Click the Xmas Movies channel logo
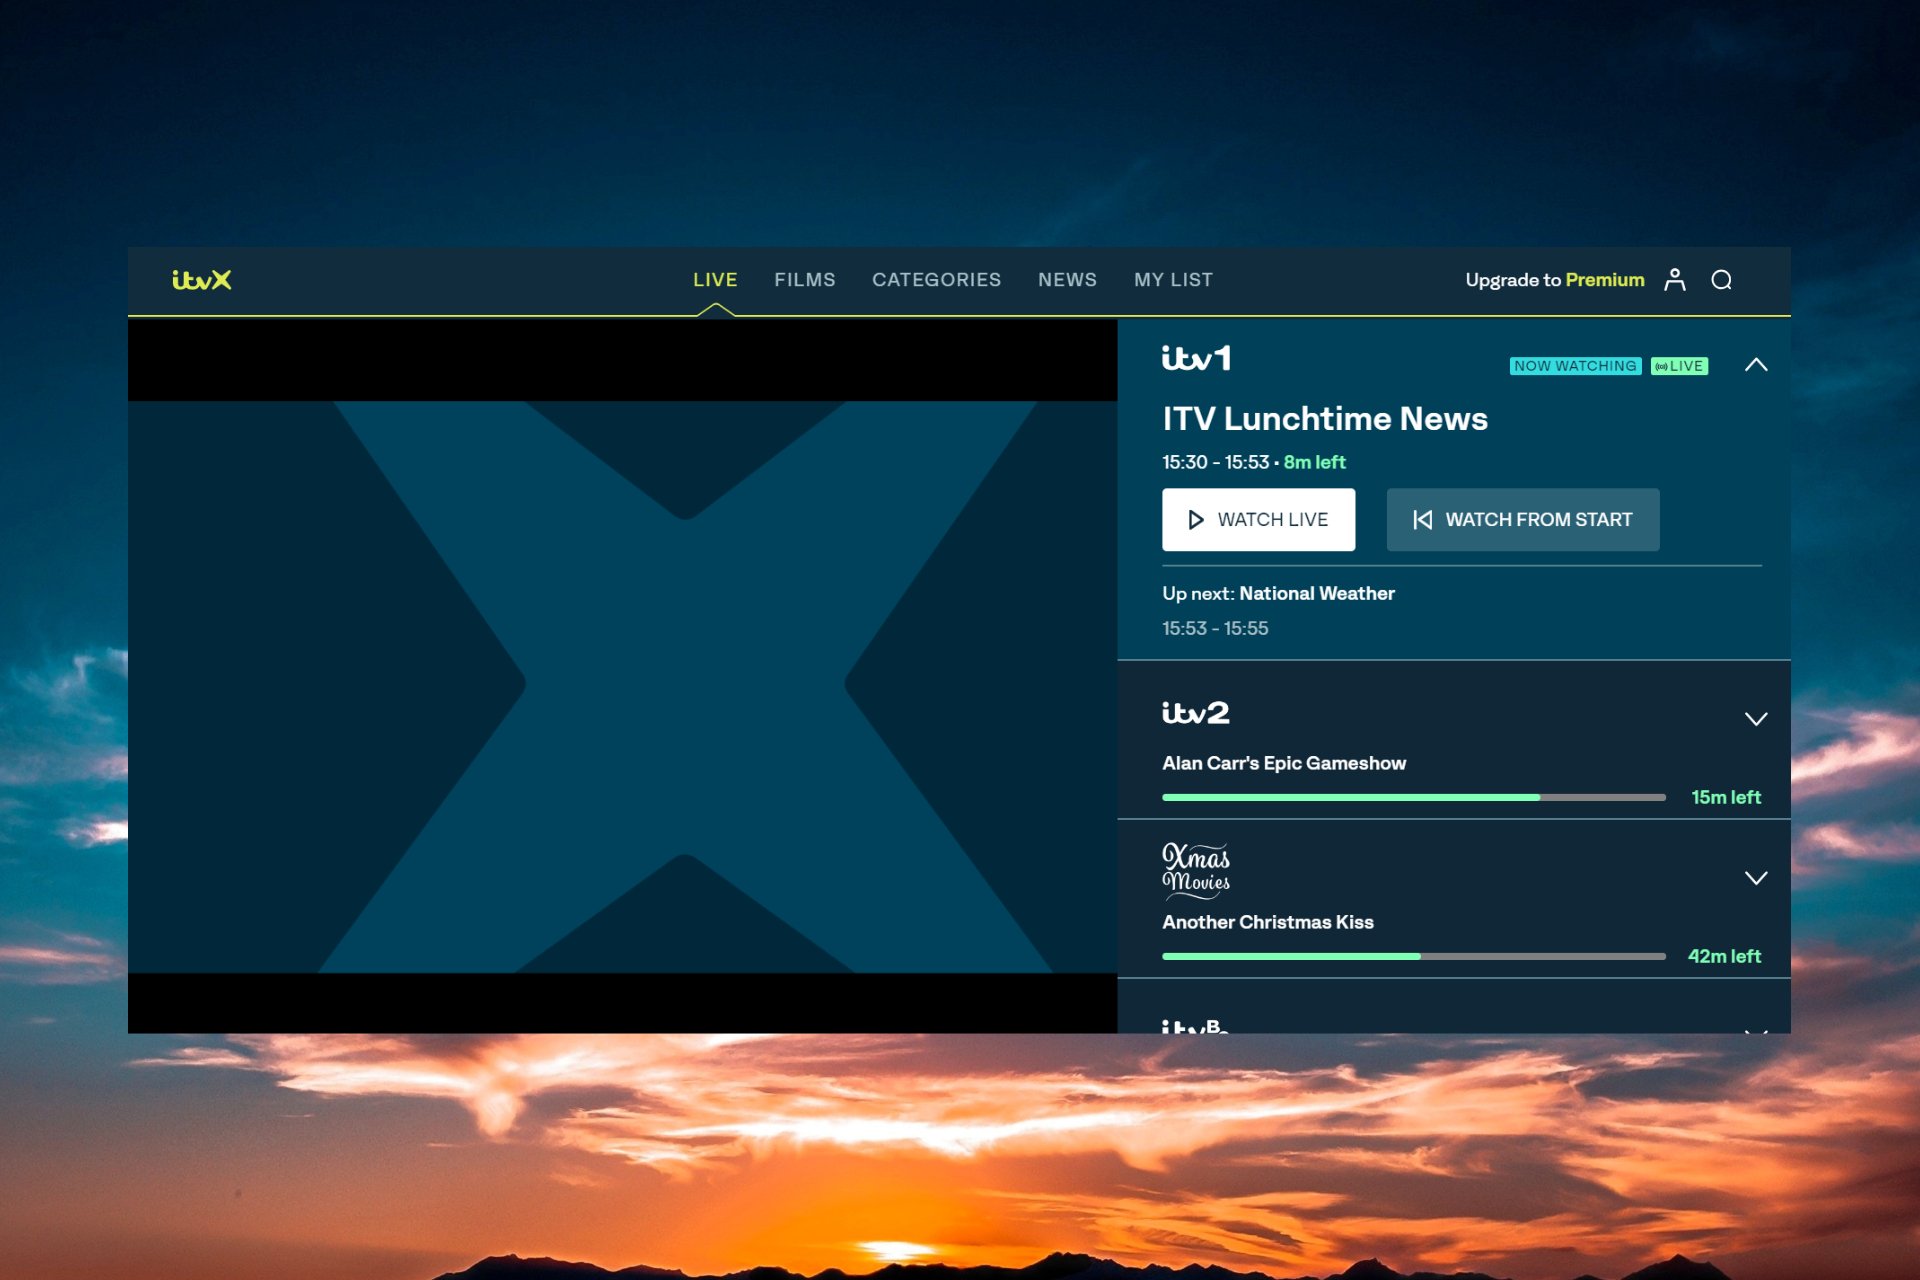The height and width of the screenshot is (1280, 1920). tap(1196, 870)
